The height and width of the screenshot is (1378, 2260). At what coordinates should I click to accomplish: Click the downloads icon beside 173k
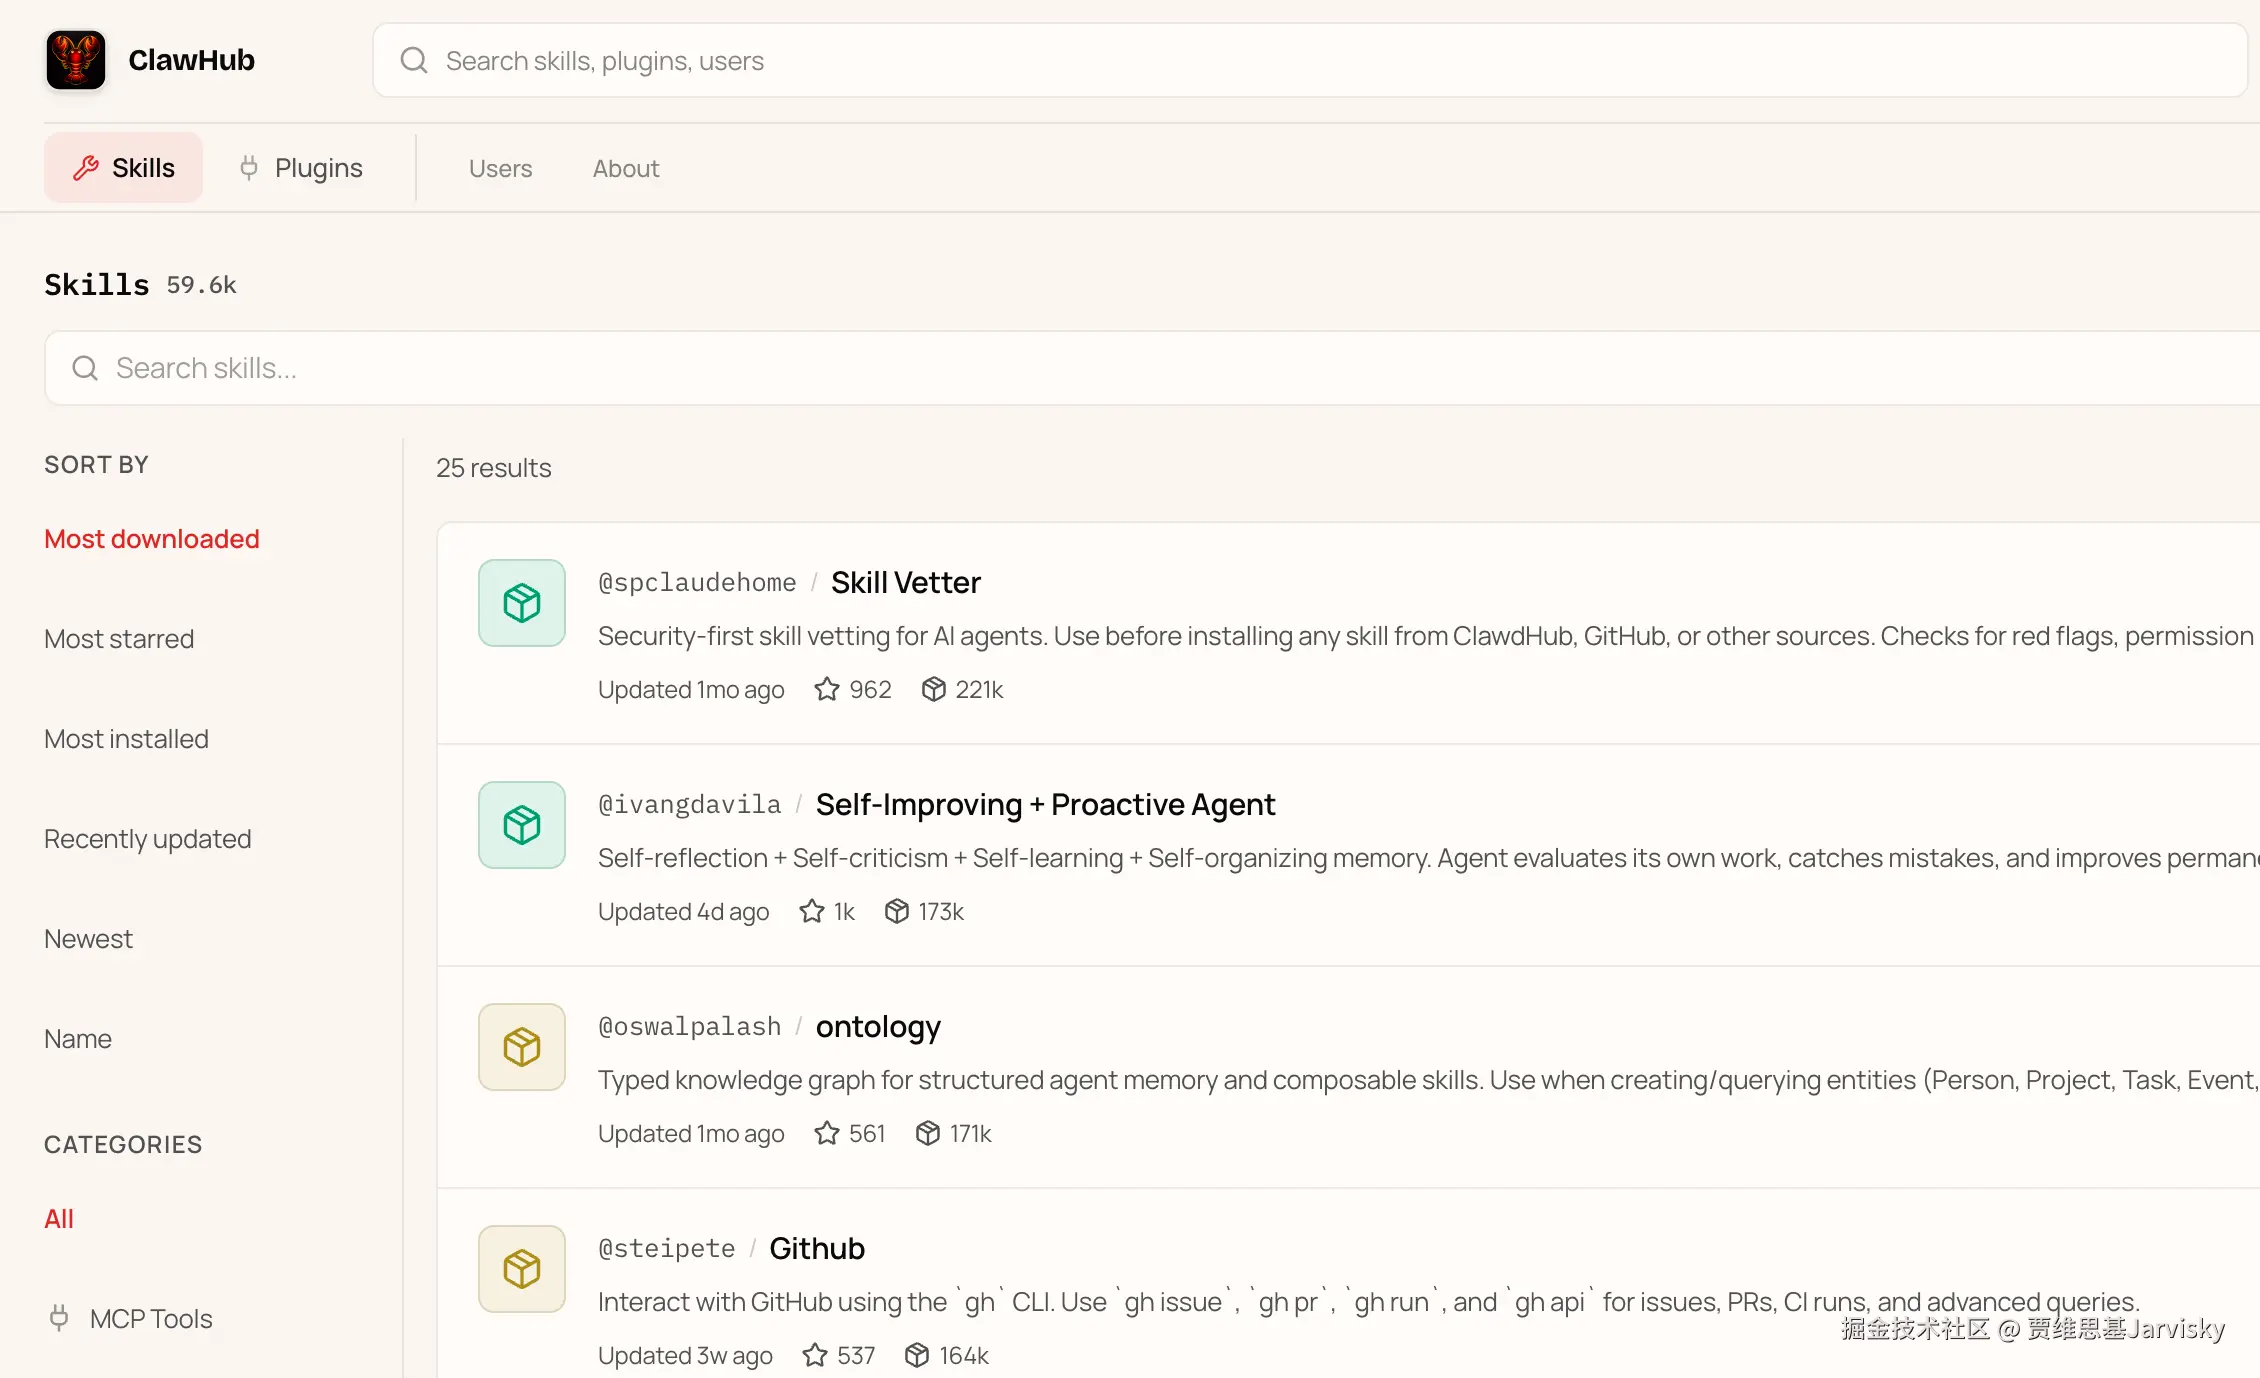coord(897,912)
